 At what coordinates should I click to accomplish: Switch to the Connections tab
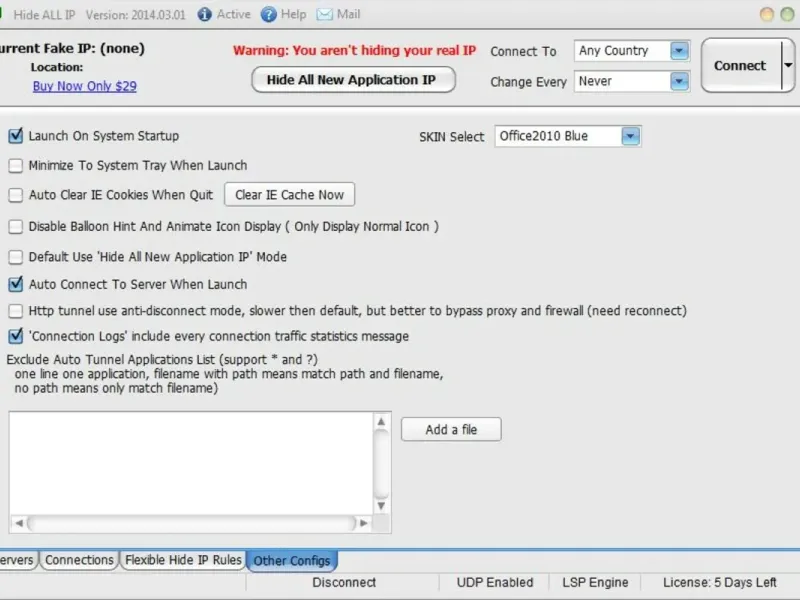coord(79,560)
